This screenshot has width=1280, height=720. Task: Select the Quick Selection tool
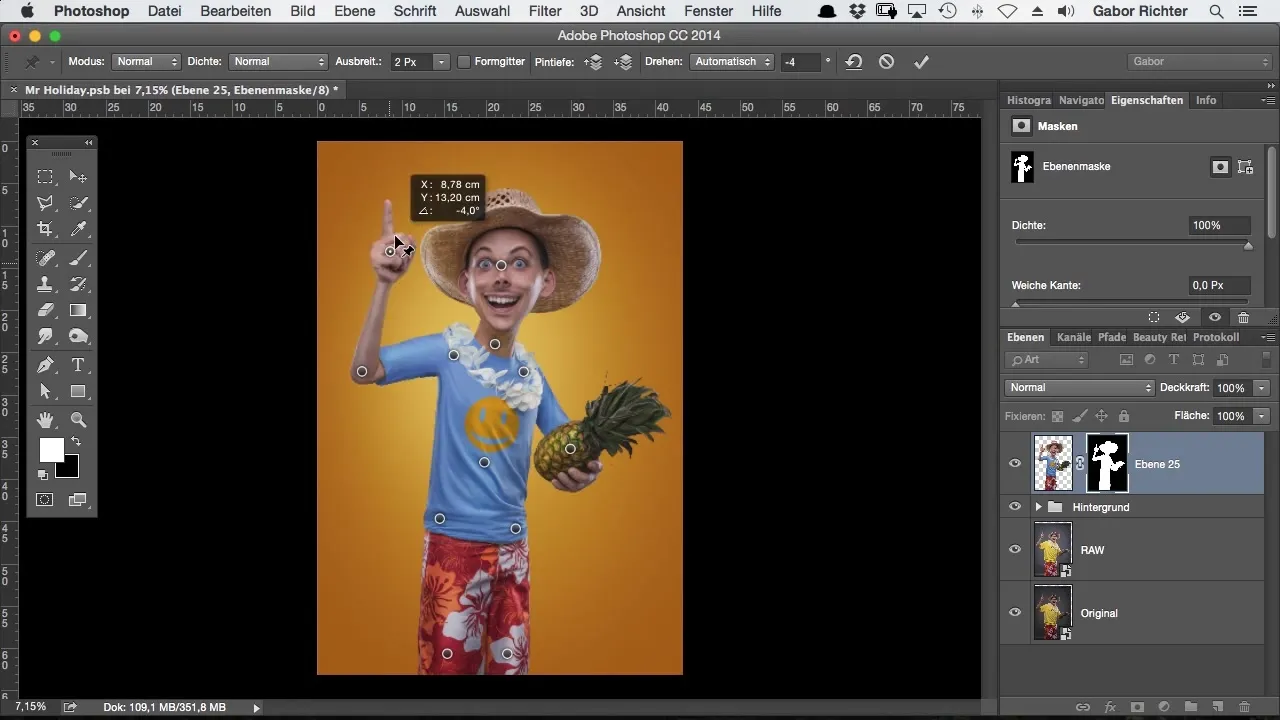coord(78,203)
